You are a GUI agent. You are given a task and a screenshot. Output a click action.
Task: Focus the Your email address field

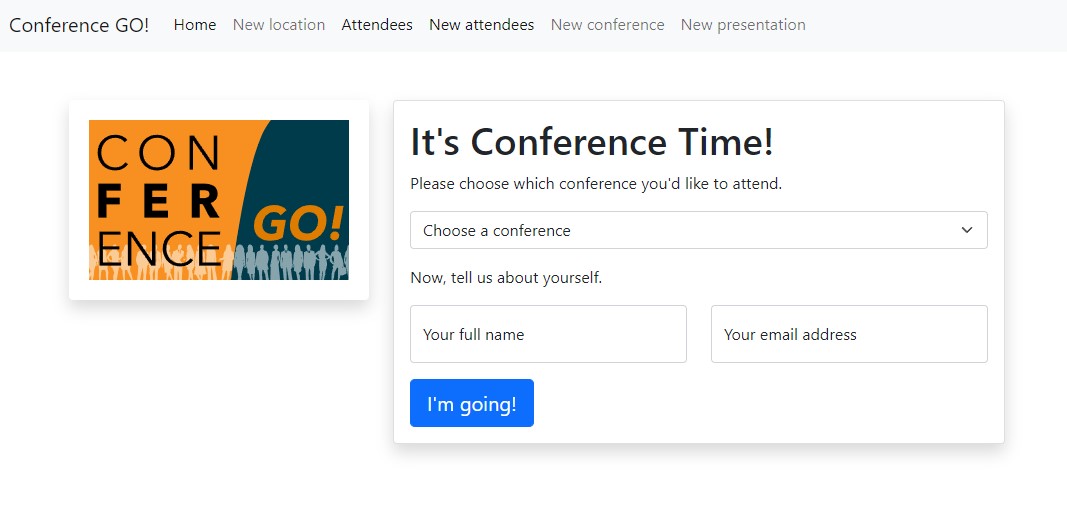coord(849,334)
